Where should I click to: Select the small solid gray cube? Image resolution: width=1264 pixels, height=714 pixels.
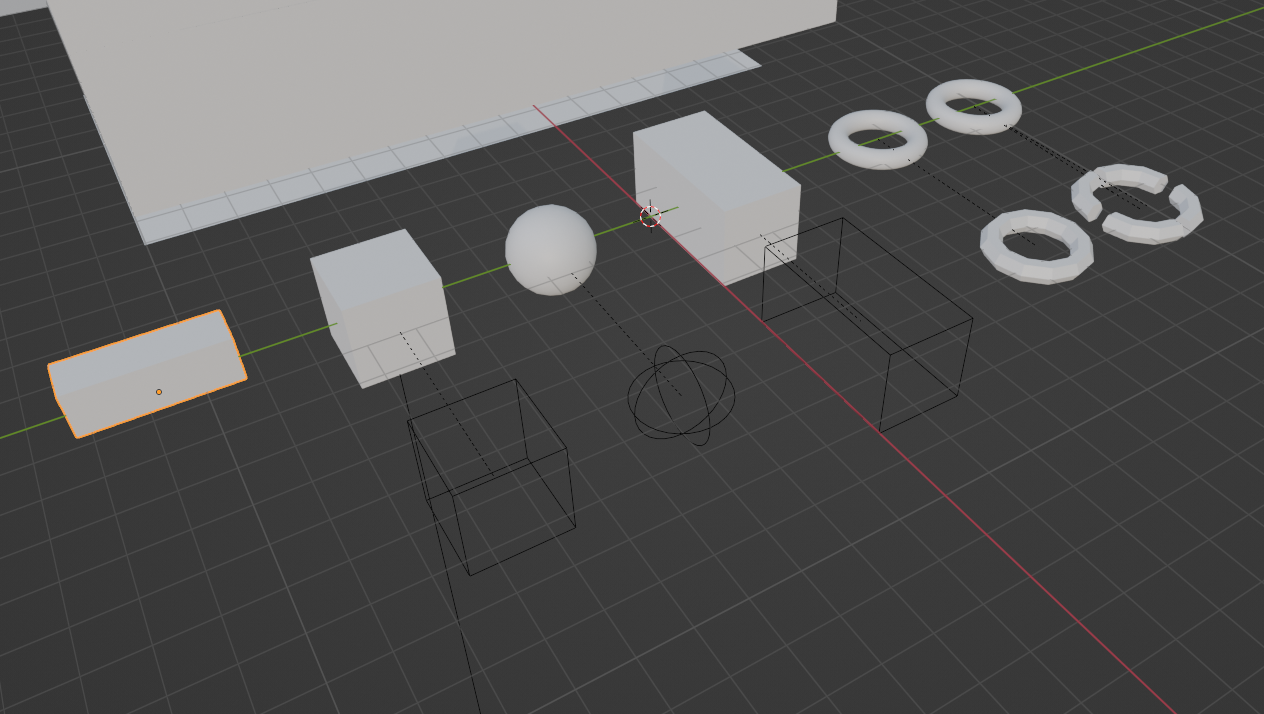point(381,308)
